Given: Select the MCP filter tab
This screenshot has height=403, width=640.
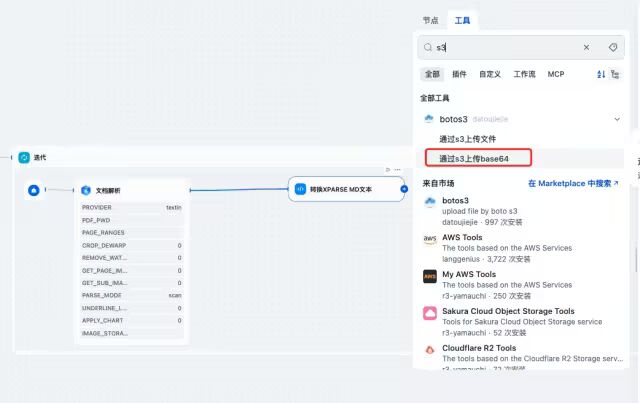Looking at the screenshot, I should [556, 74].
